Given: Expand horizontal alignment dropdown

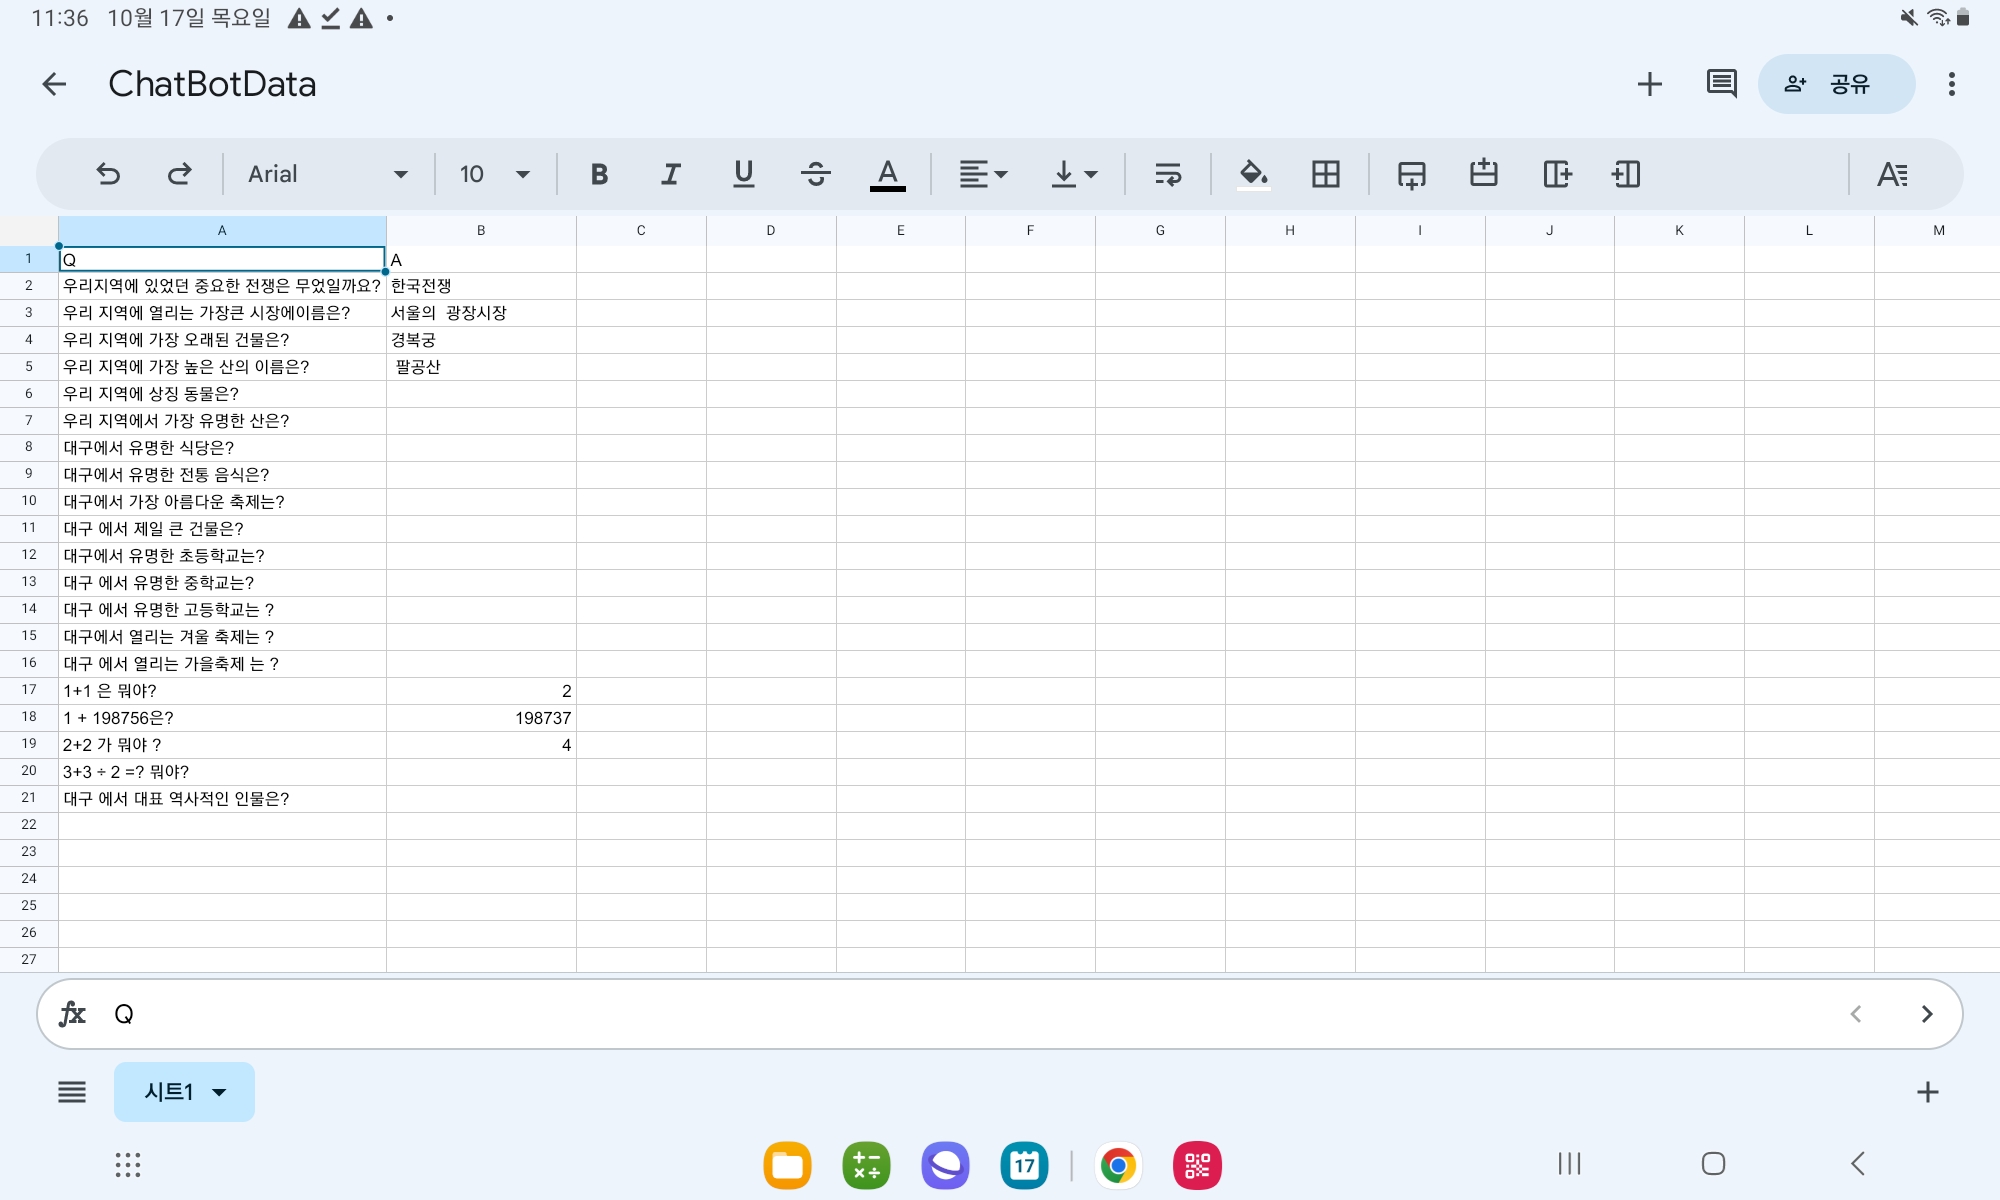Looking at the screenshot, I should pos(983,174).
